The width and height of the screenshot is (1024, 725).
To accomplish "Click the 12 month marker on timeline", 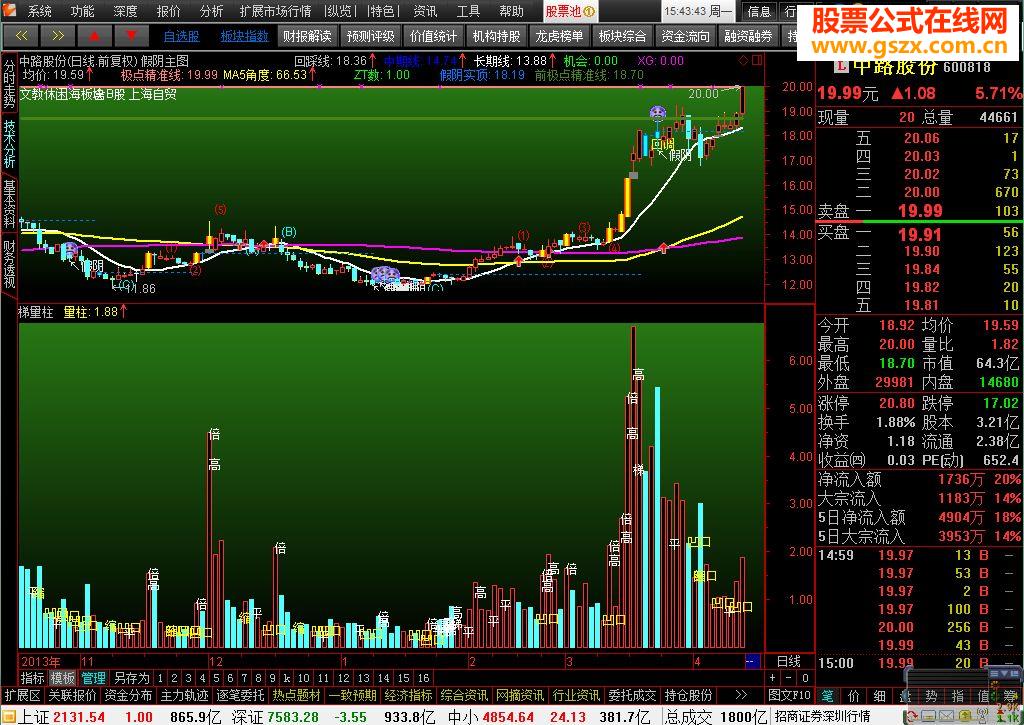I will (216, 662).
